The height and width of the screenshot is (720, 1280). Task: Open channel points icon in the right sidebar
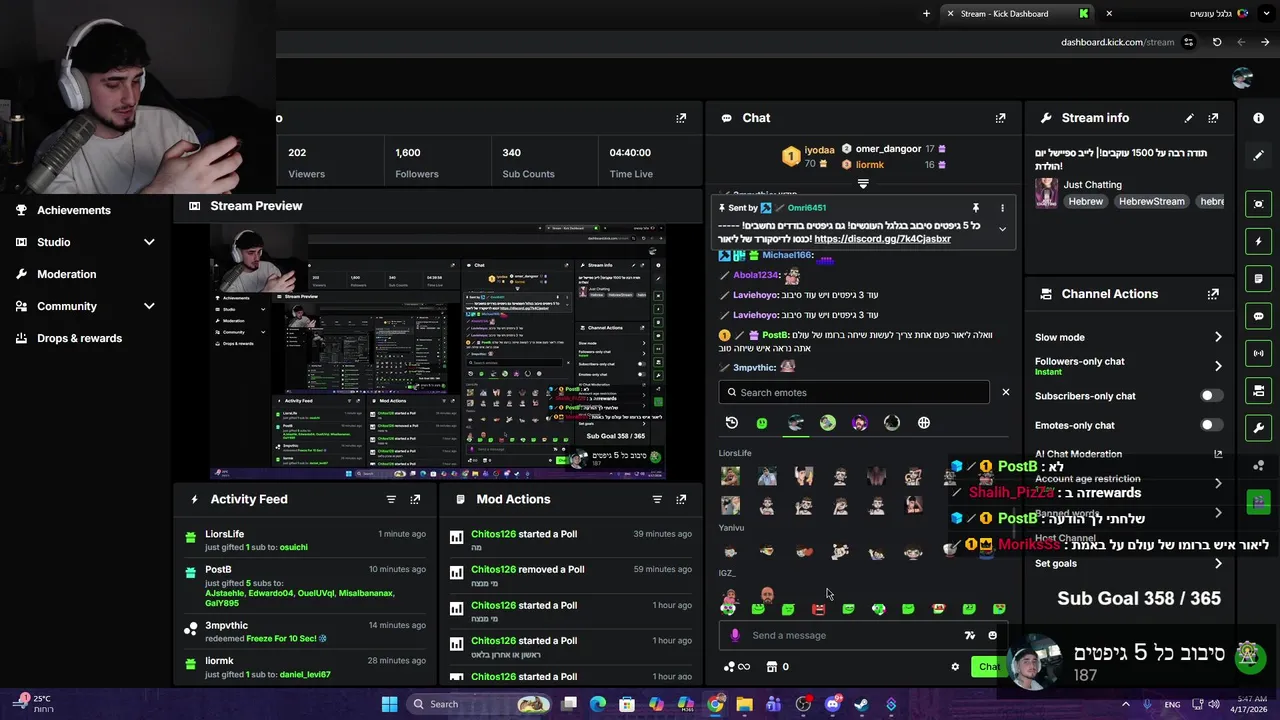[1258, 465]
